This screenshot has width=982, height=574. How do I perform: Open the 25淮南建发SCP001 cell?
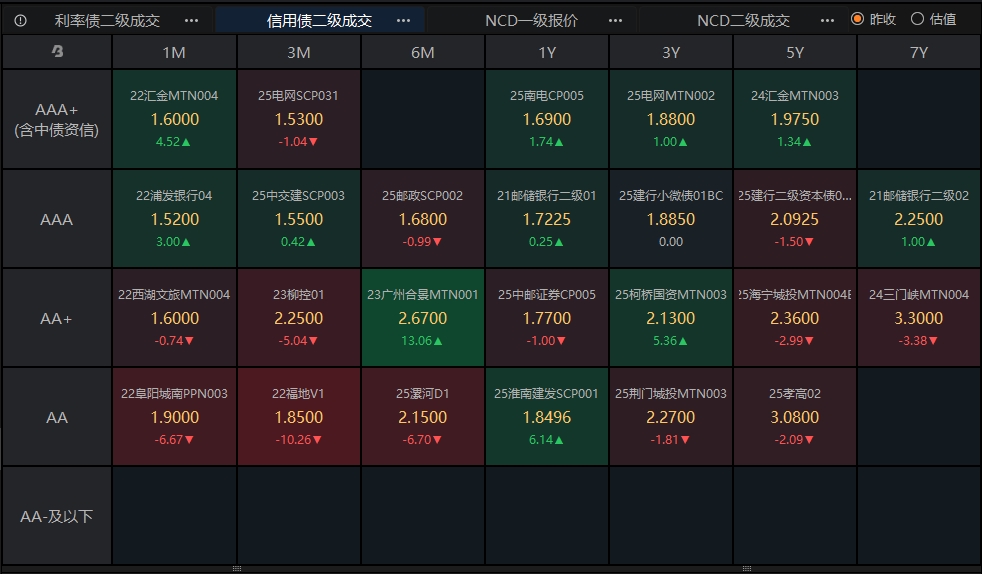[547, 417]
